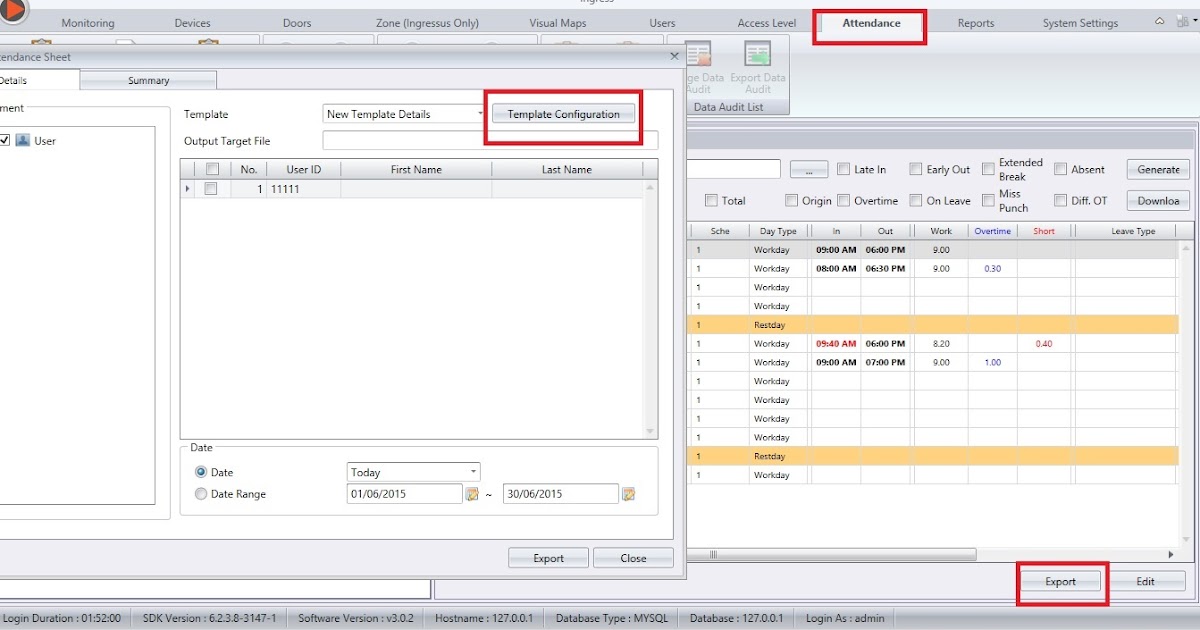Open the Today dropdown in the Date section
Screen dimensions: 1200x630
tap(474, 471)
